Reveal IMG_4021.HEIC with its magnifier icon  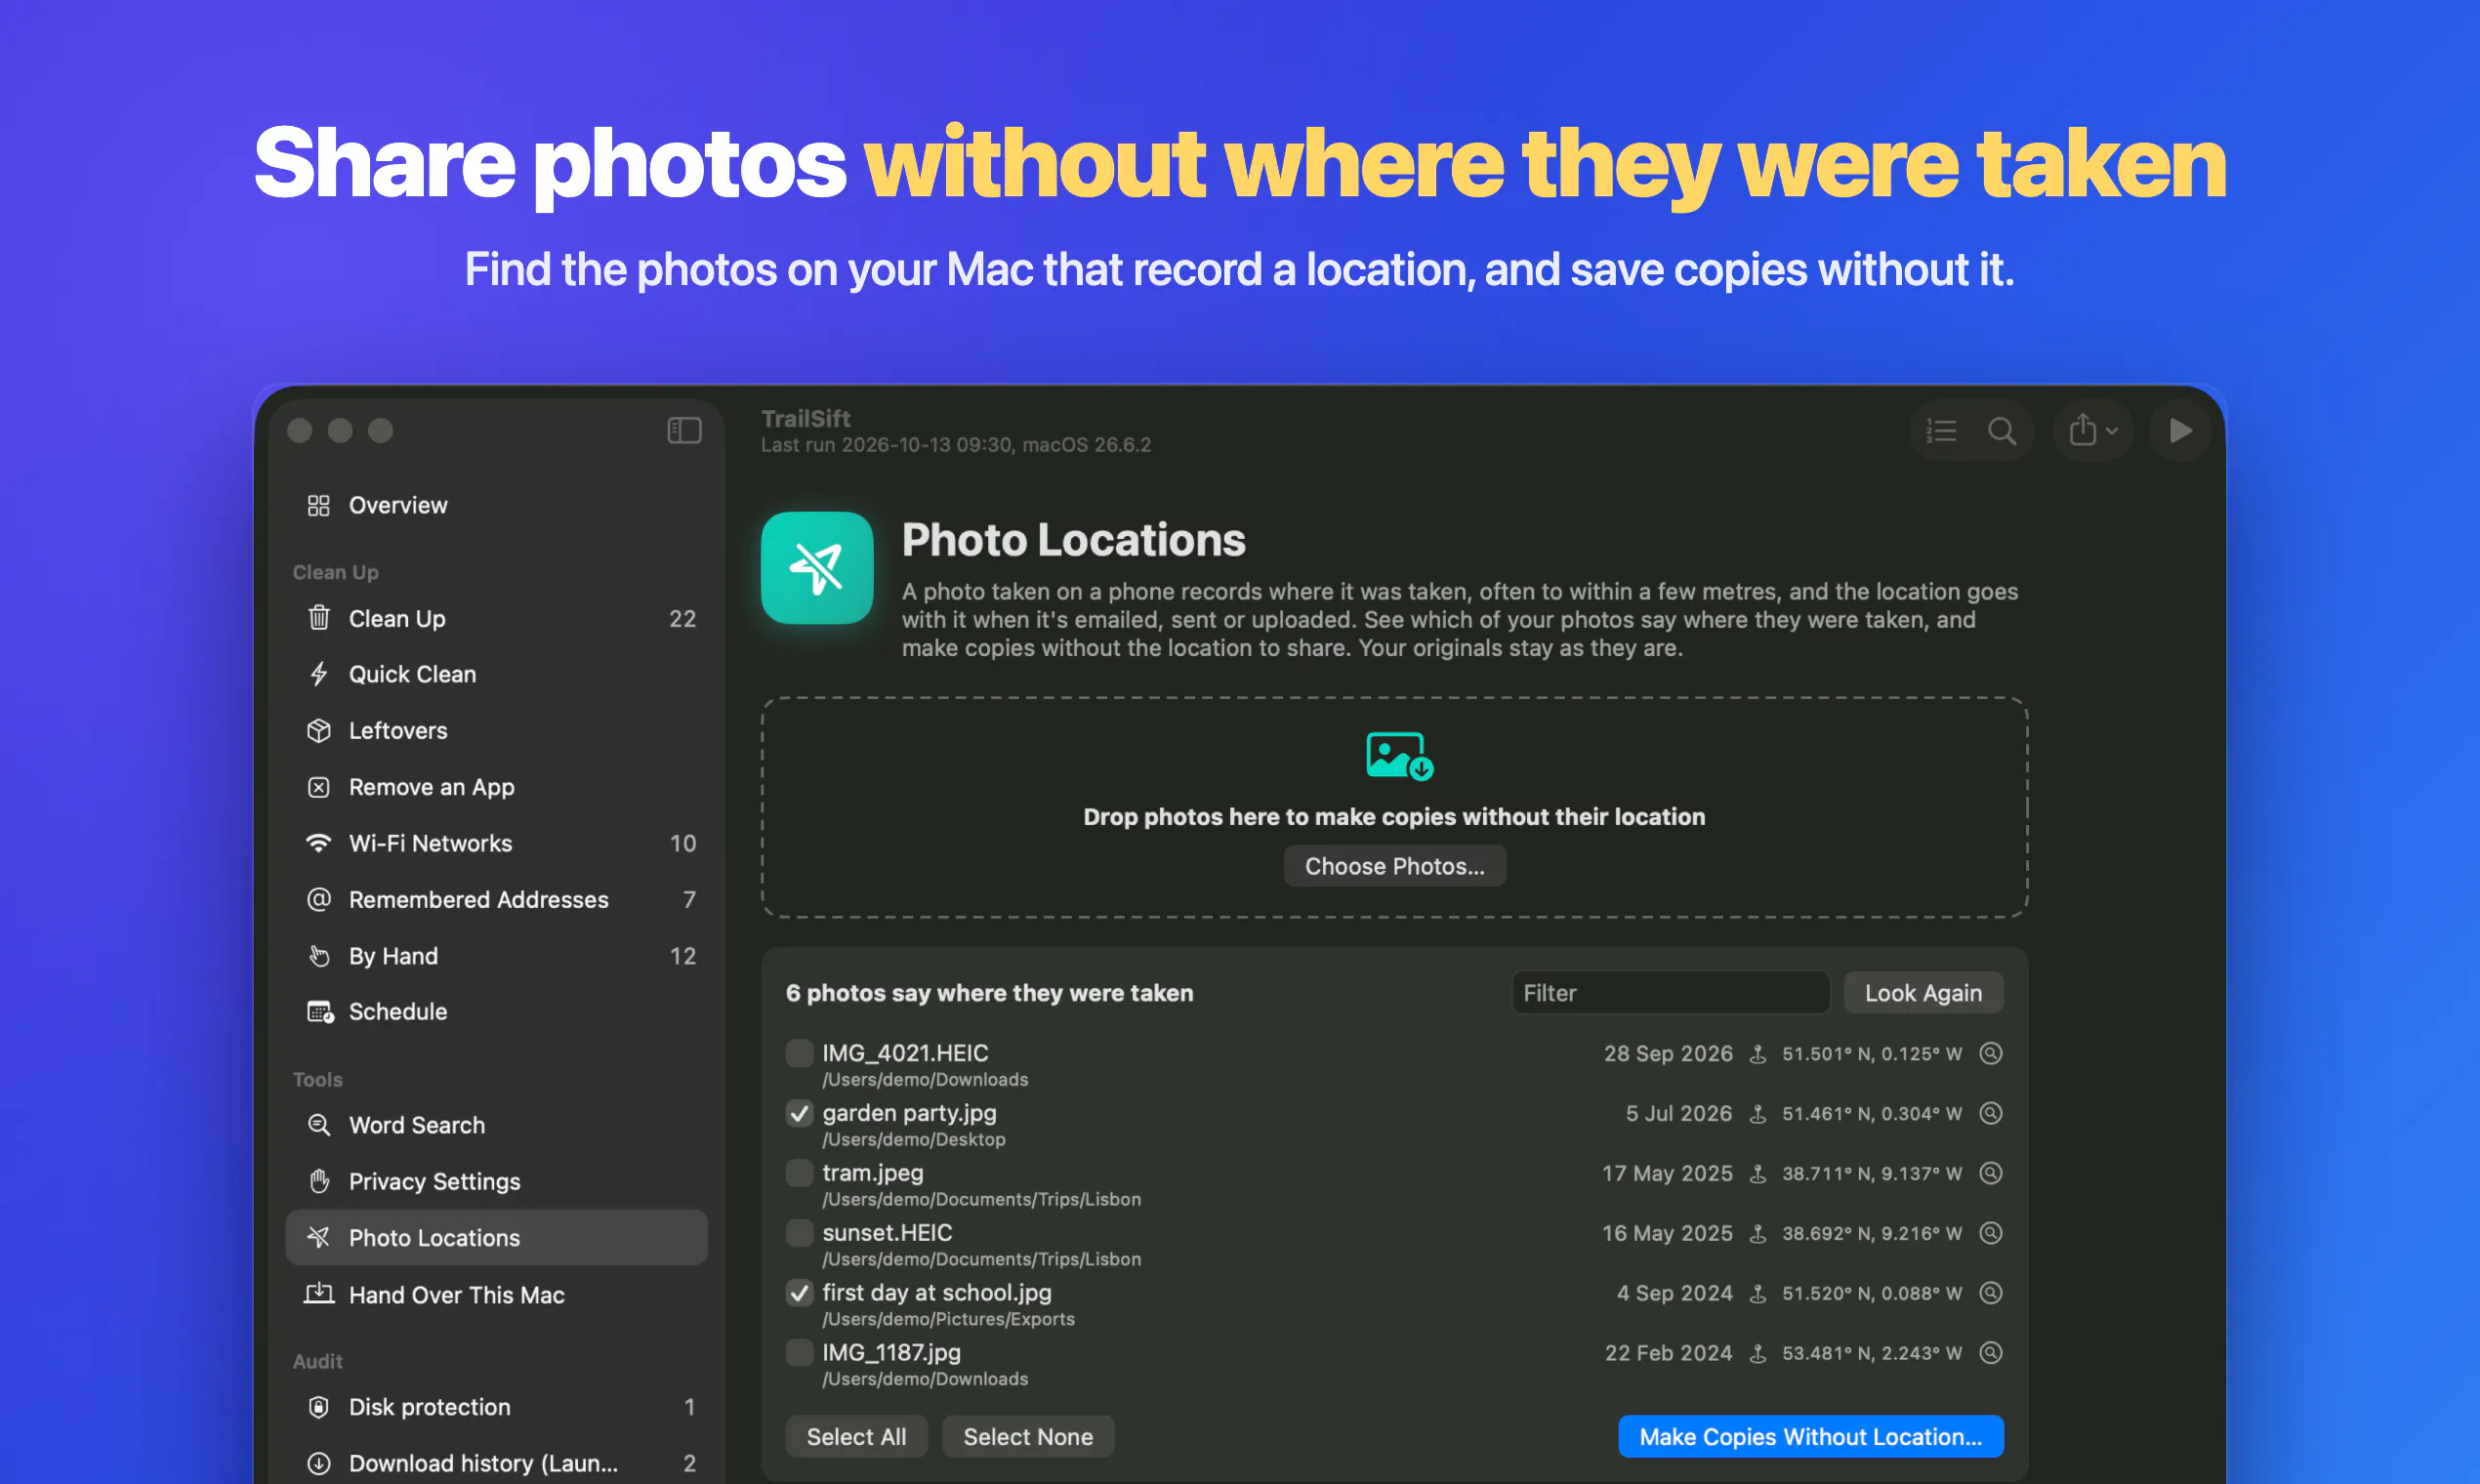[x=1991, y=1053]
